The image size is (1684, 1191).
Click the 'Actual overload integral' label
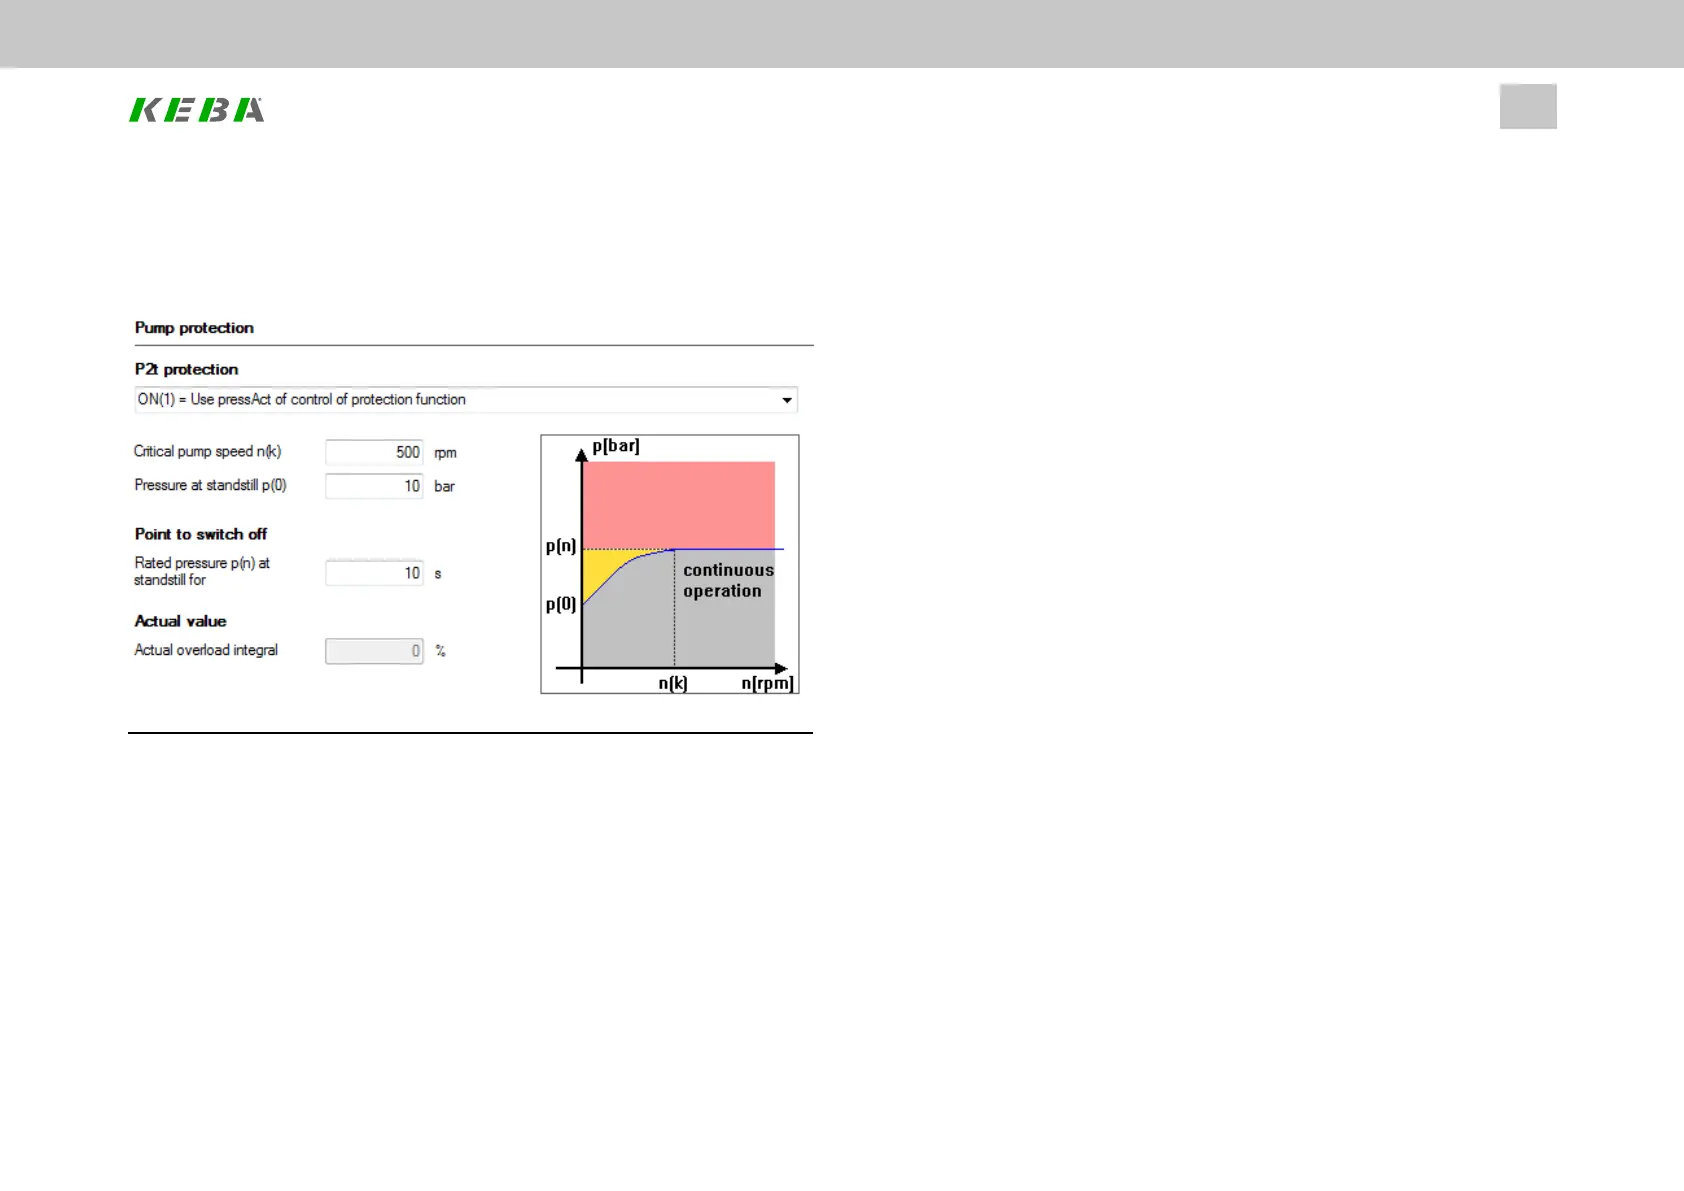[x=206, y=650]
